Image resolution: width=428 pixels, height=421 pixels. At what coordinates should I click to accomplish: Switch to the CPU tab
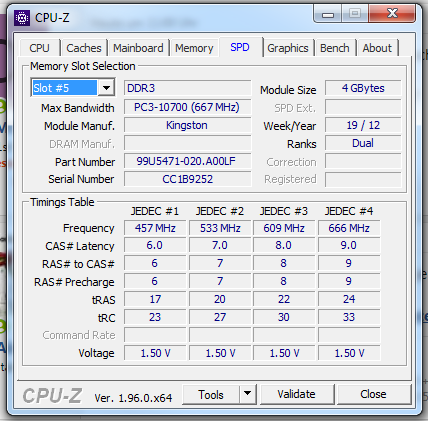(40, 48)
